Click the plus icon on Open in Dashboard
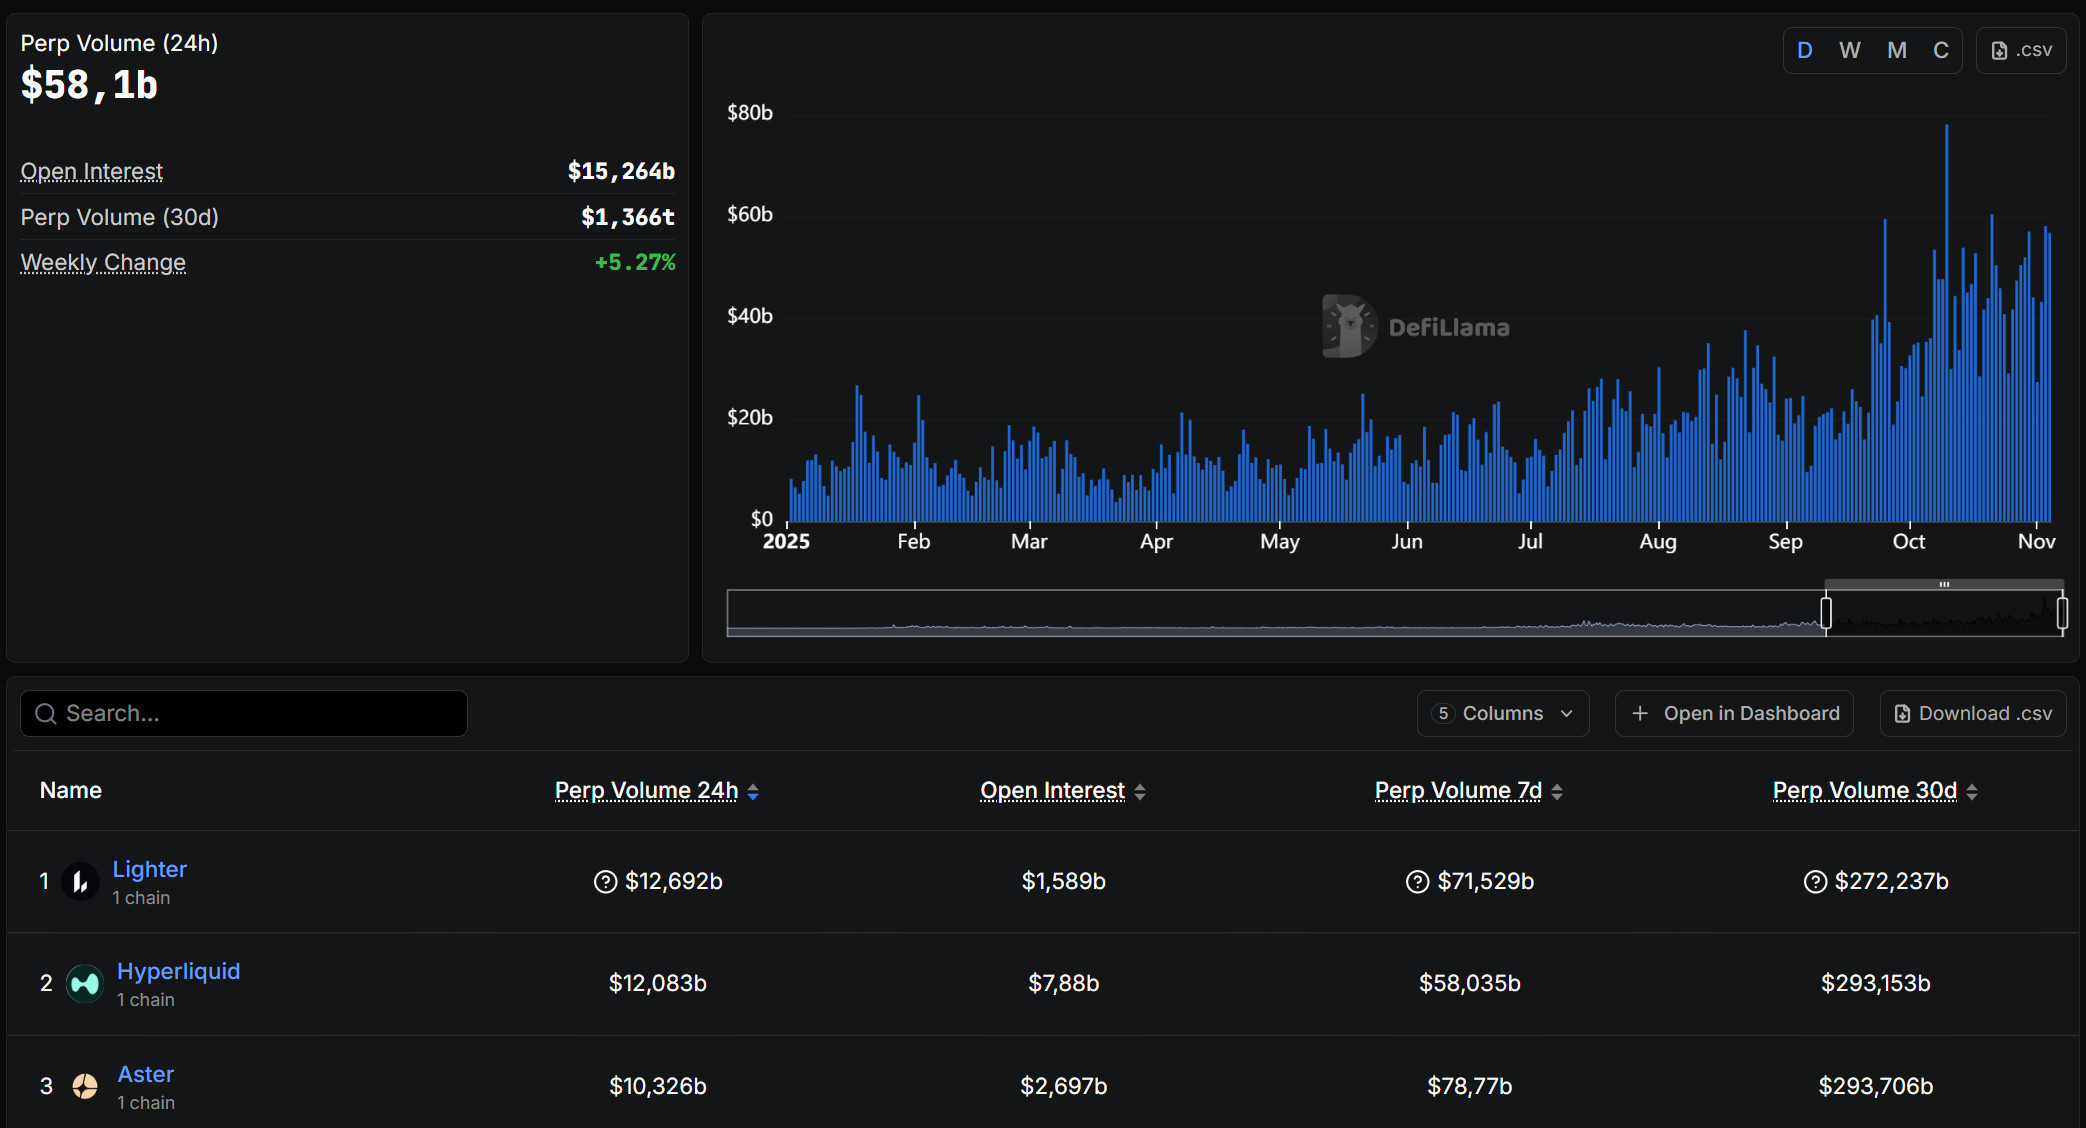 1640,714
